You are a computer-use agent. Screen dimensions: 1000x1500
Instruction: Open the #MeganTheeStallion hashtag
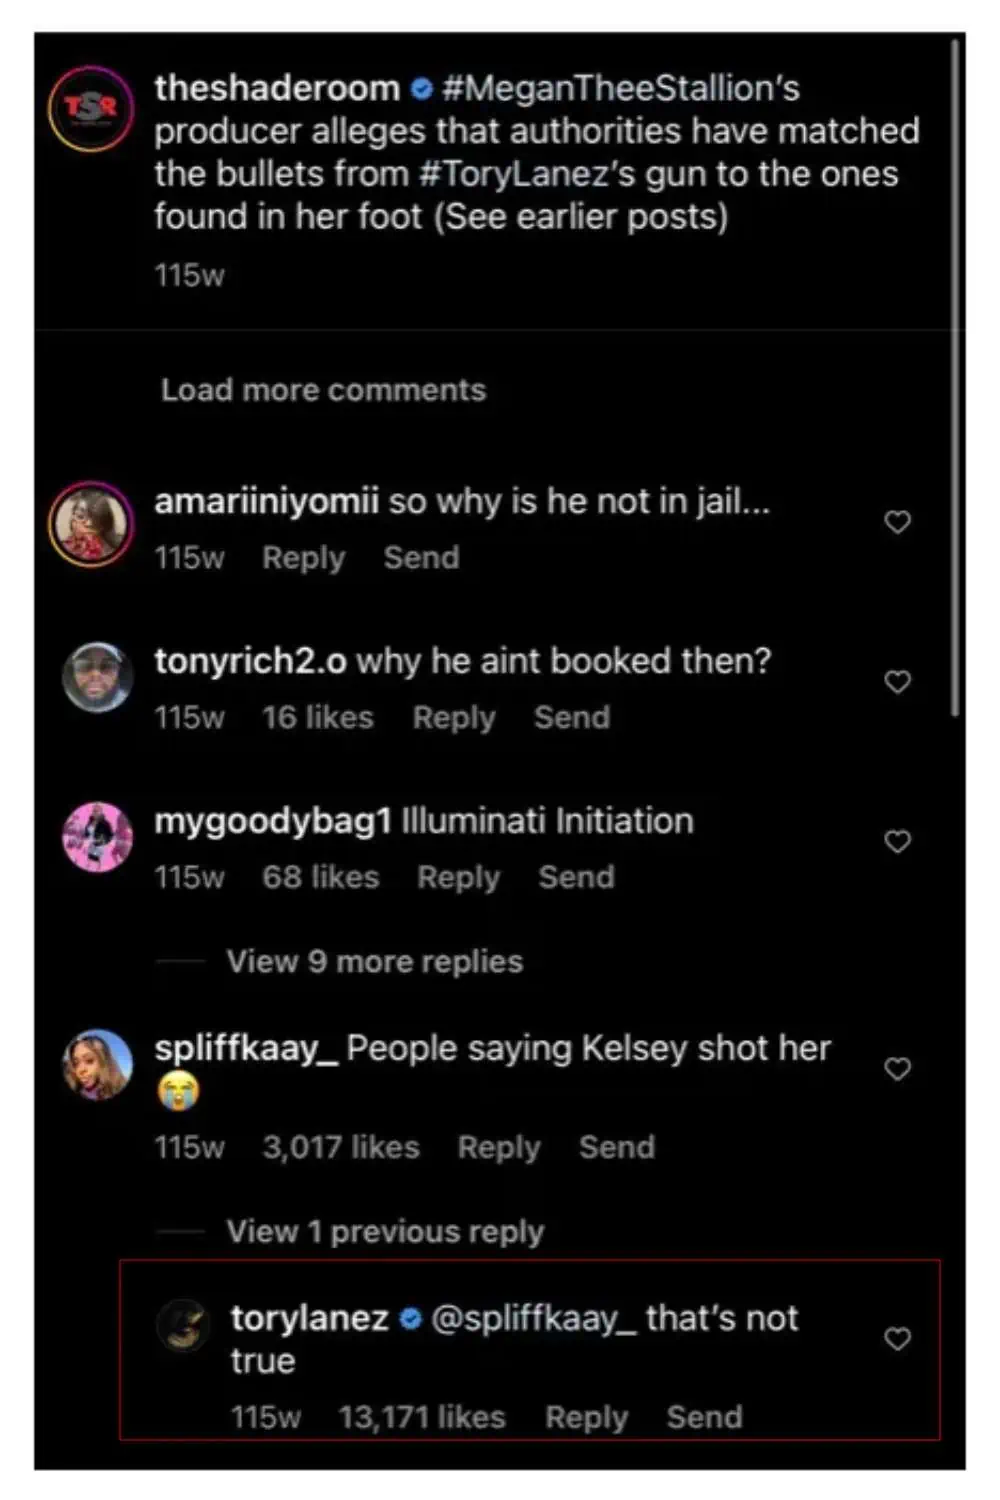coord(620,89)
